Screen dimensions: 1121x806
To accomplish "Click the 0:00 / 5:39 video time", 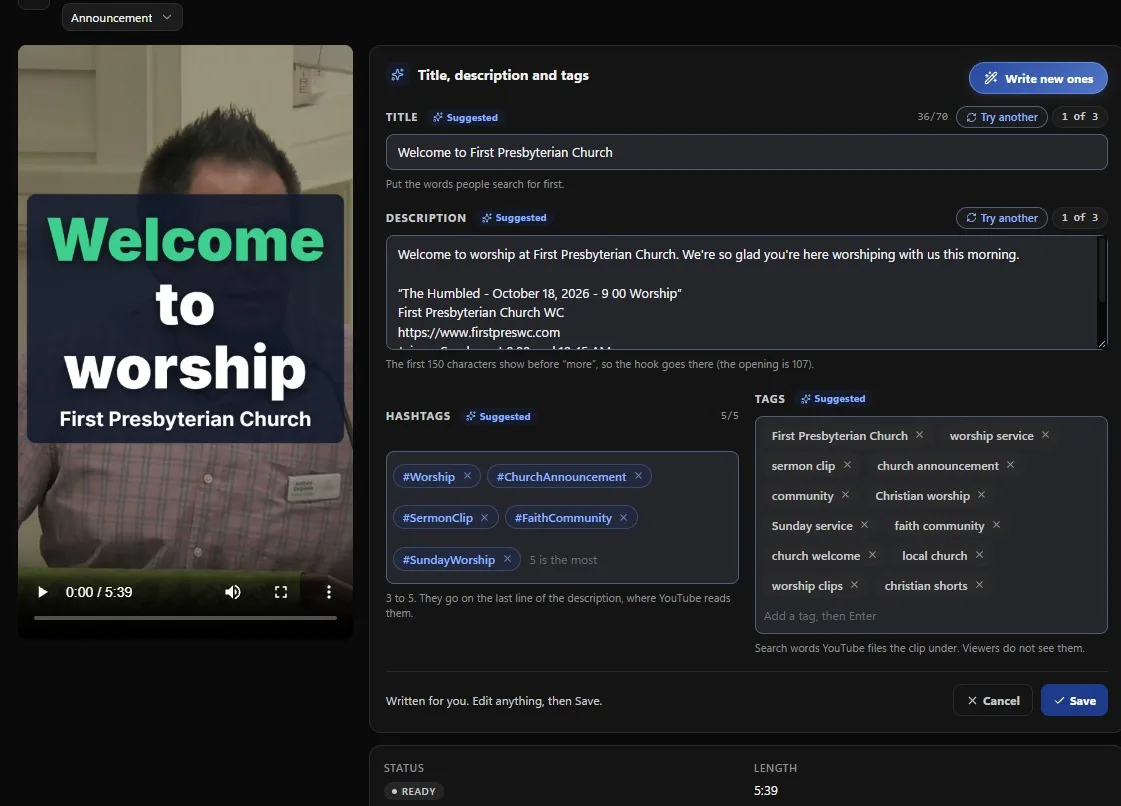I will (x=99, y=592).
